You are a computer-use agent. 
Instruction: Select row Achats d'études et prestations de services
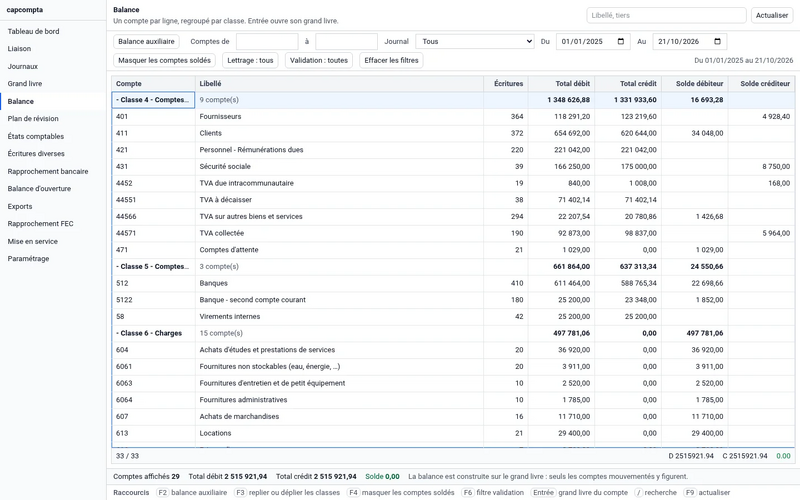tap(453, 350)
